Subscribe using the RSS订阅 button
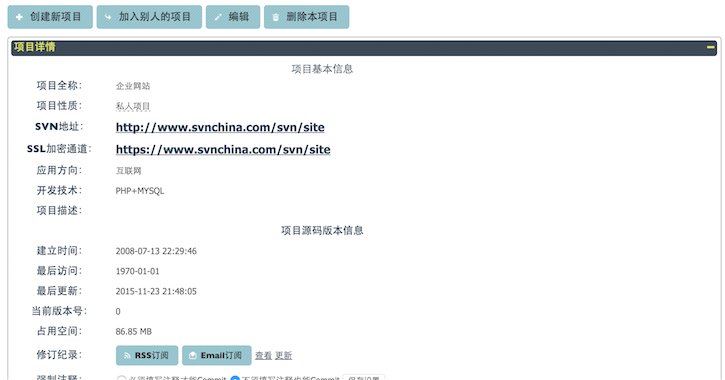 [x=147, y=355]
